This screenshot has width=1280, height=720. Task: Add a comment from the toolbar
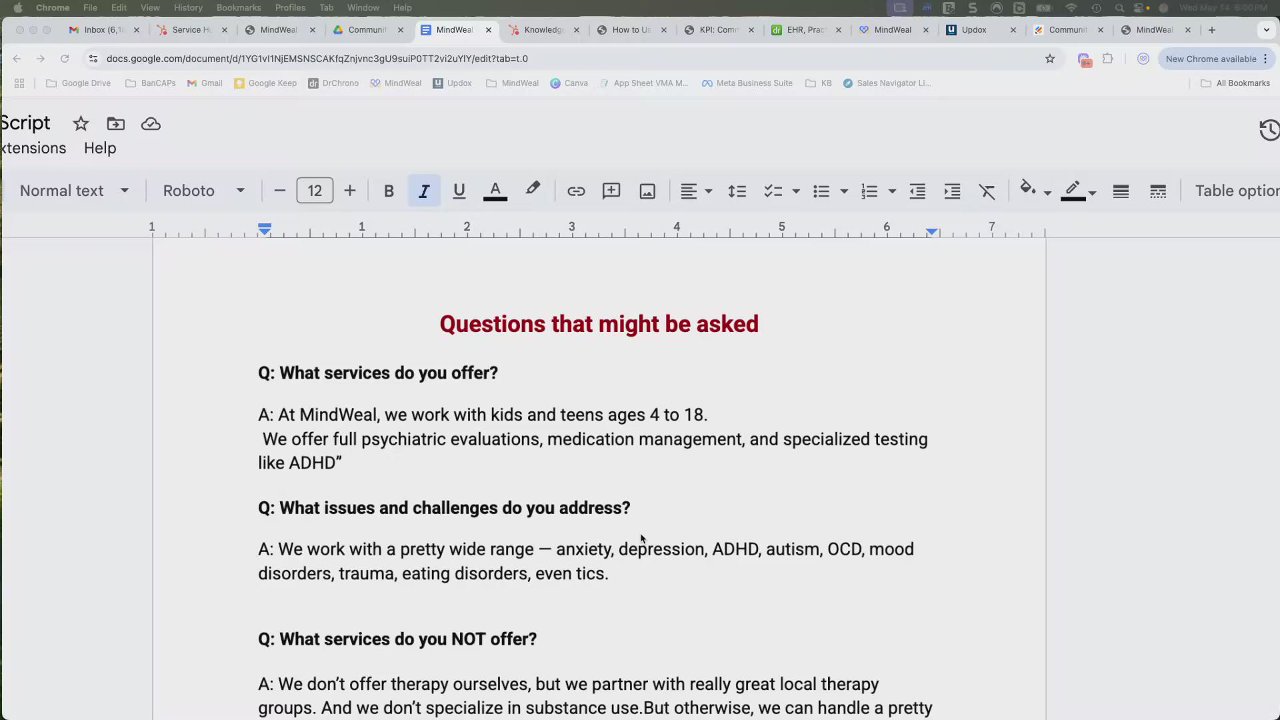(611, 191)
